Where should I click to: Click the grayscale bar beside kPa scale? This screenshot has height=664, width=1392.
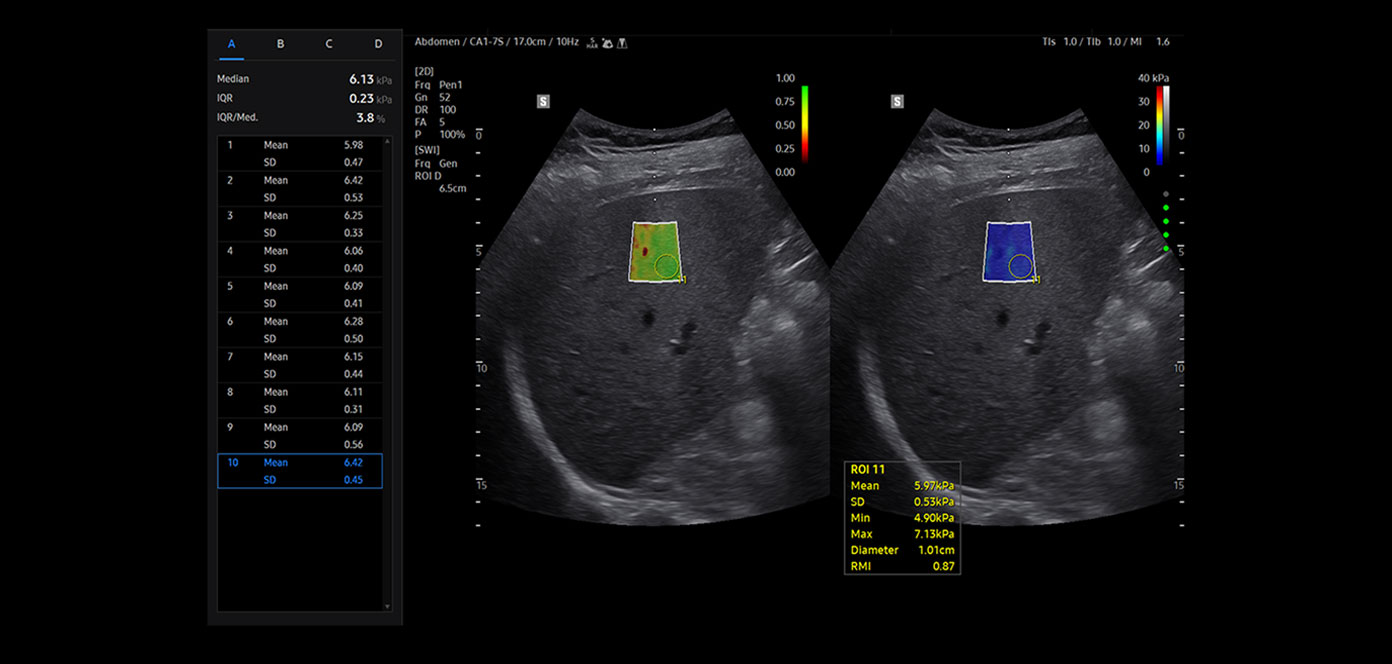1167,124
